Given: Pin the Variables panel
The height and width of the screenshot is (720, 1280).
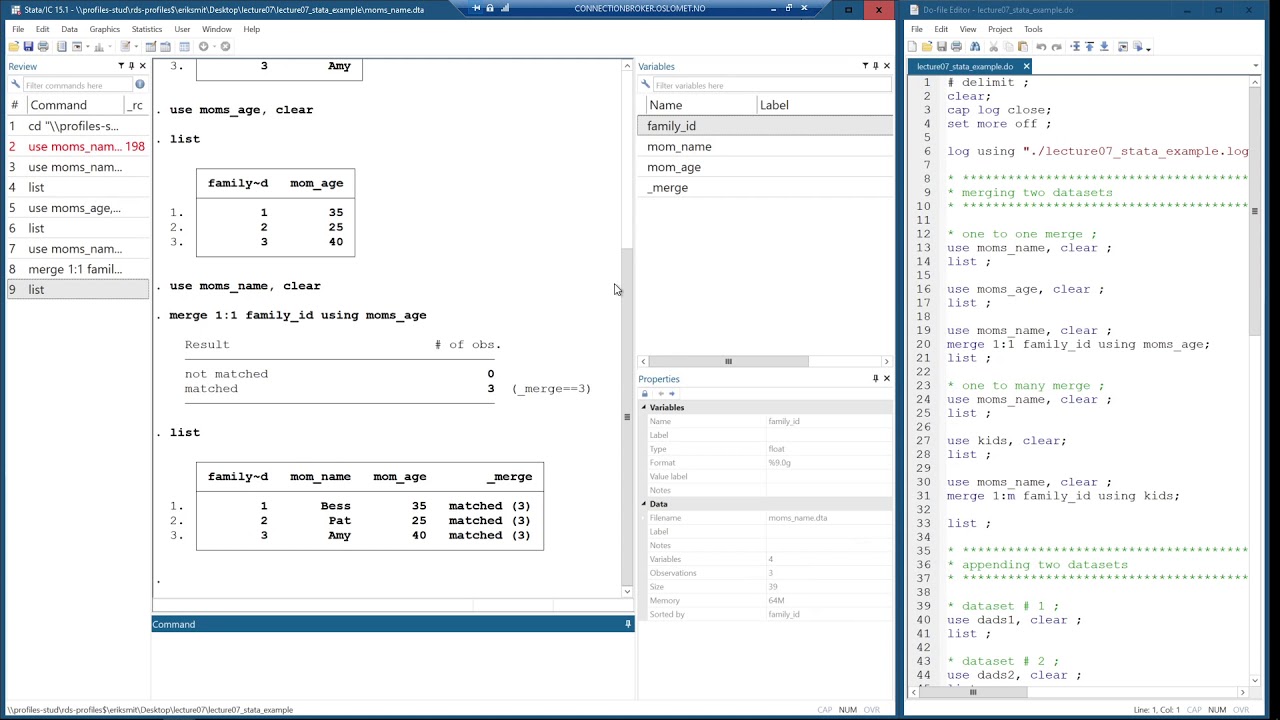Looking at the screenshot, I should click(875, 66).
